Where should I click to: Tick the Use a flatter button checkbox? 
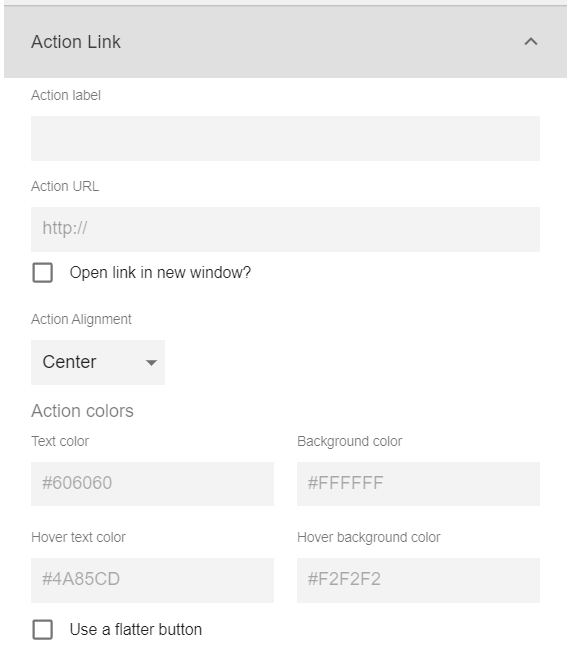click(x=42, y=630)
